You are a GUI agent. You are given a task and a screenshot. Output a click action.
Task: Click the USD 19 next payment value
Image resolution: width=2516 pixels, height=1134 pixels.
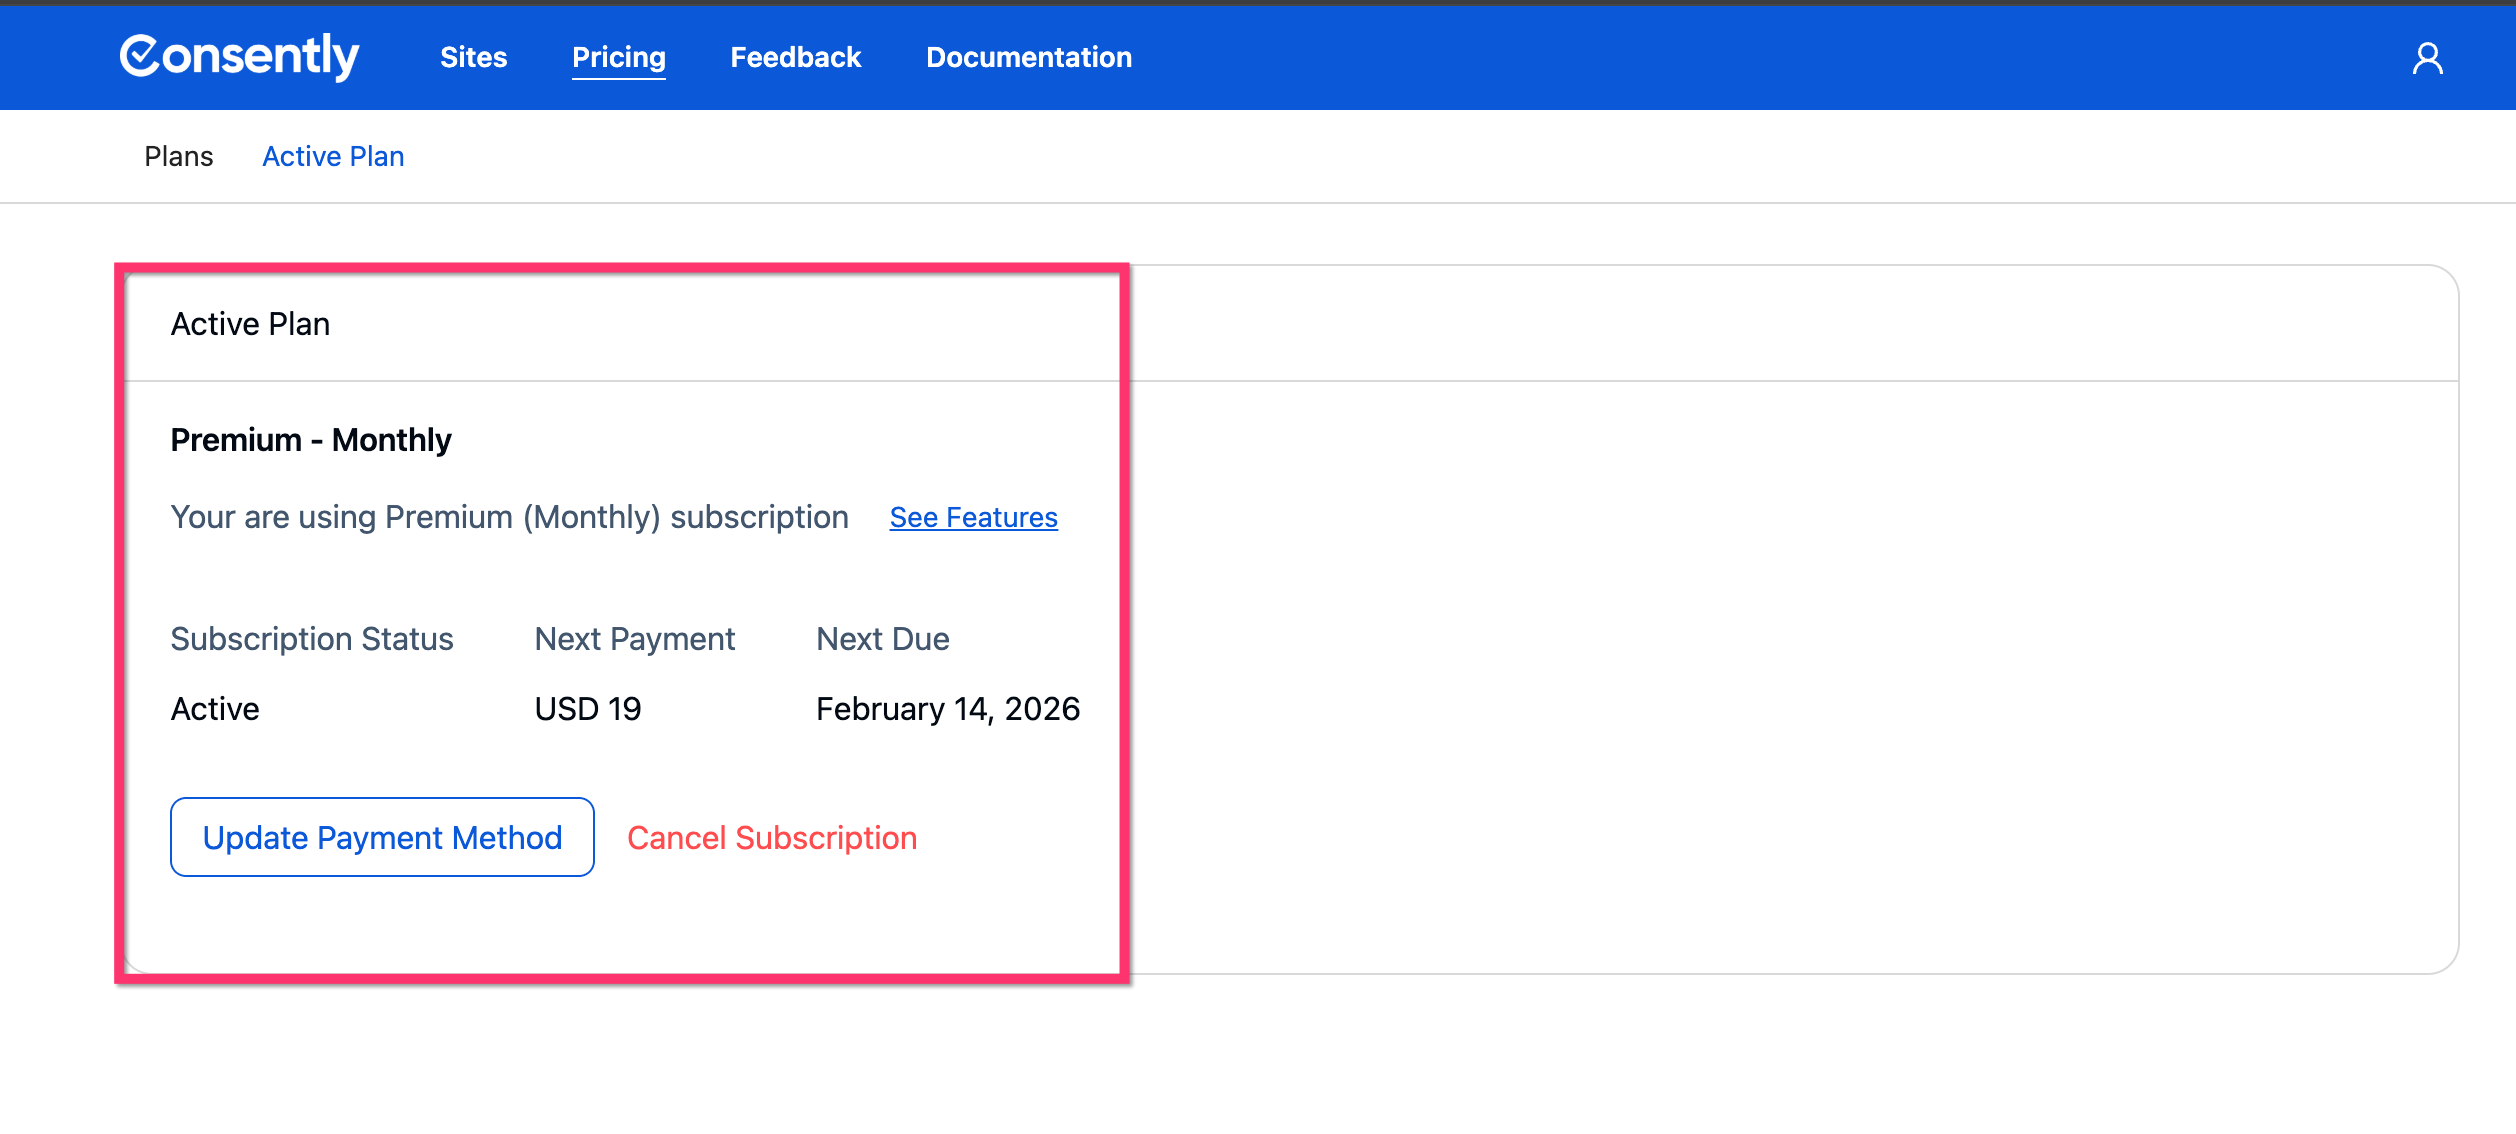click(x=587, y=709)
